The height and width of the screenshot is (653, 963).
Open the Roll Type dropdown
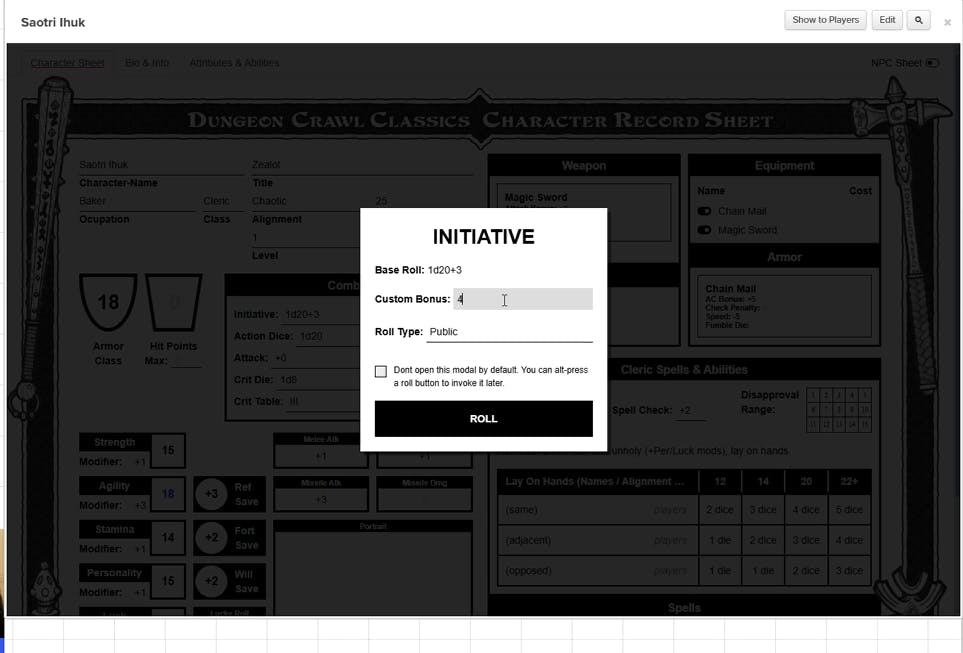(509, 332)
